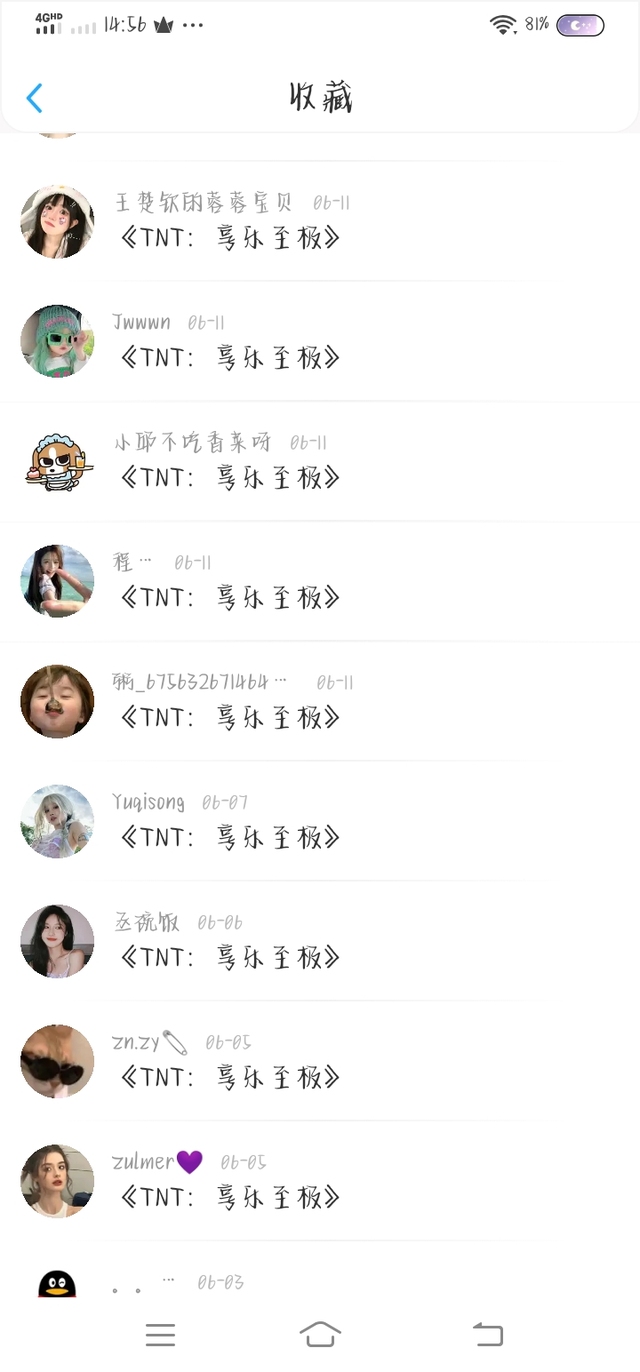Tap the cartoon dog chef avatar
Viewport: 640px width, 1372px height.
[x=57, y=461]
